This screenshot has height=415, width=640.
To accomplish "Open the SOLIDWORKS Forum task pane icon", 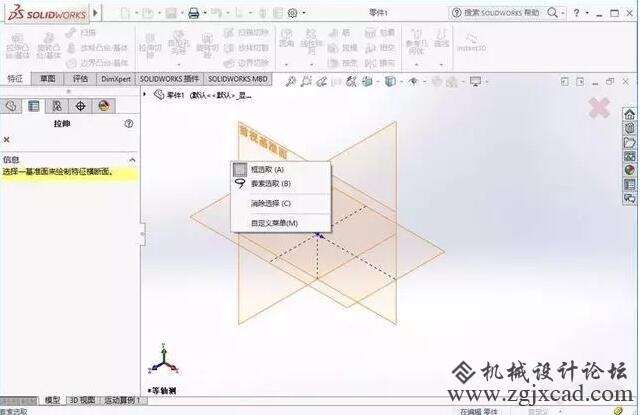I will pos(629,198).
